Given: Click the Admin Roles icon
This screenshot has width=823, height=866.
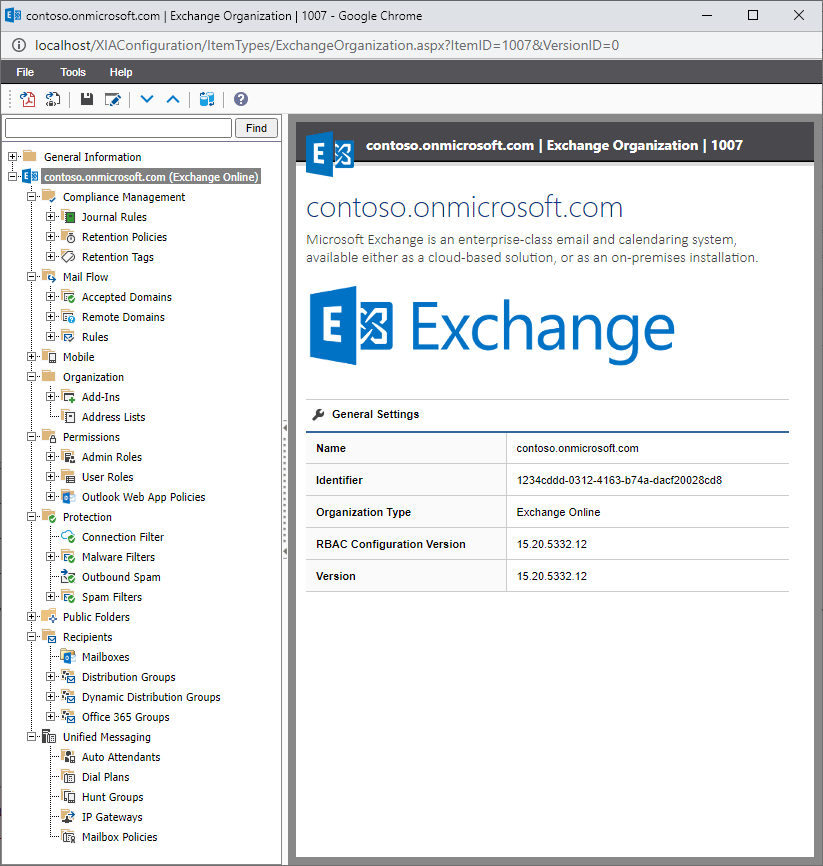Looking at the screenshot, I should (x=68, y=457).
